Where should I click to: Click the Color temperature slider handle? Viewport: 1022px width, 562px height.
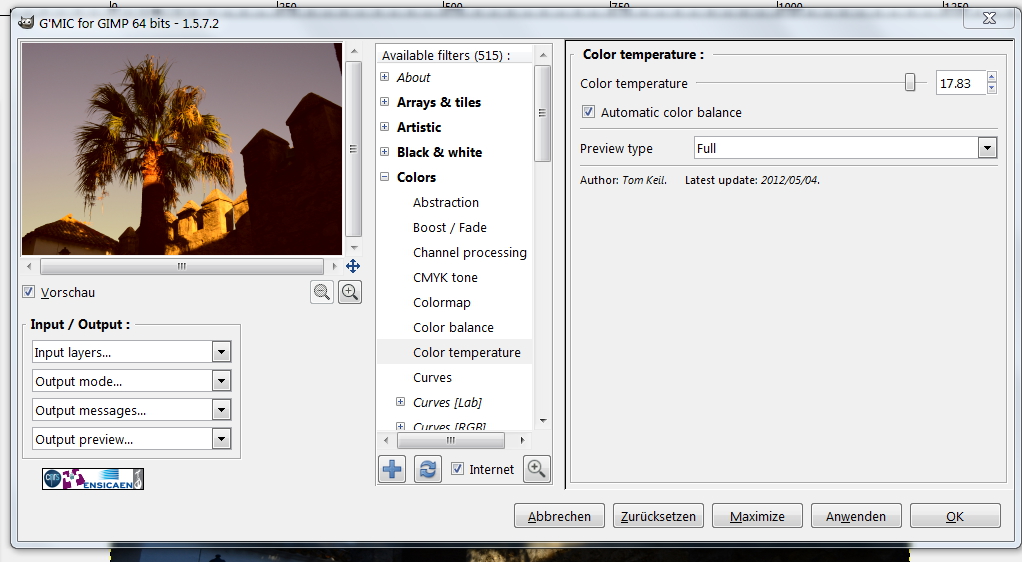pos(910,83)
